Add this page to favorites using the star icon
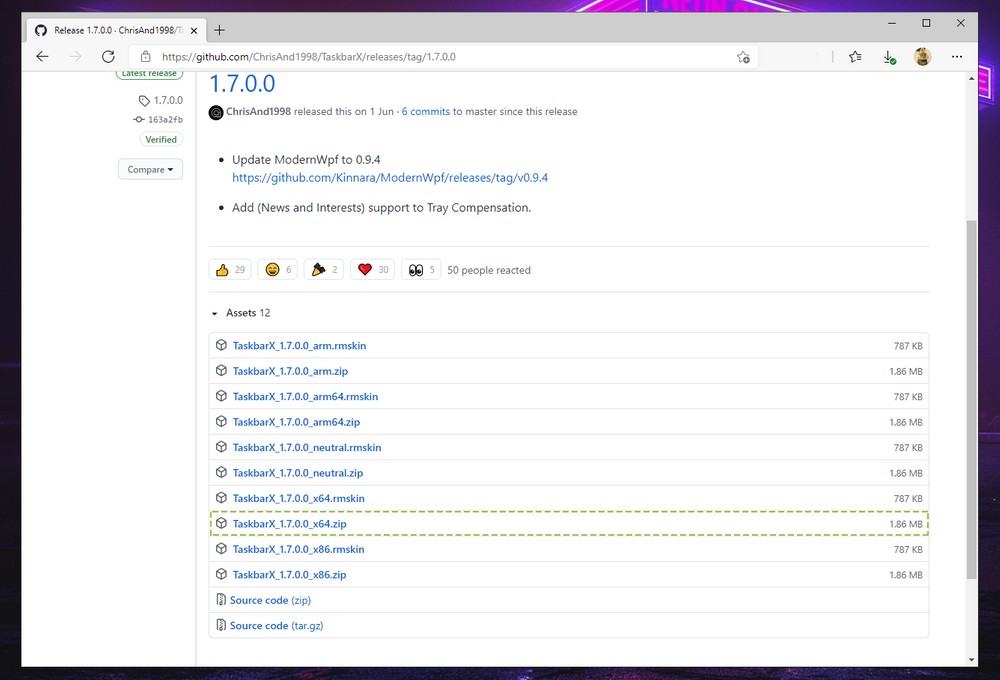 coord(743,57)
